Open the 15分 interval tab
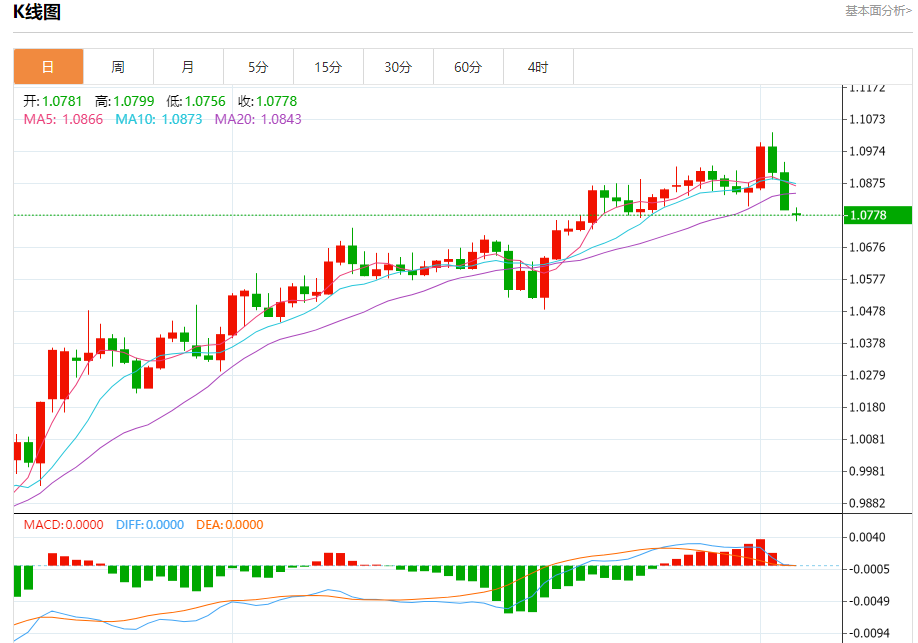The image size is (918, 643). (x=328, y=67)
